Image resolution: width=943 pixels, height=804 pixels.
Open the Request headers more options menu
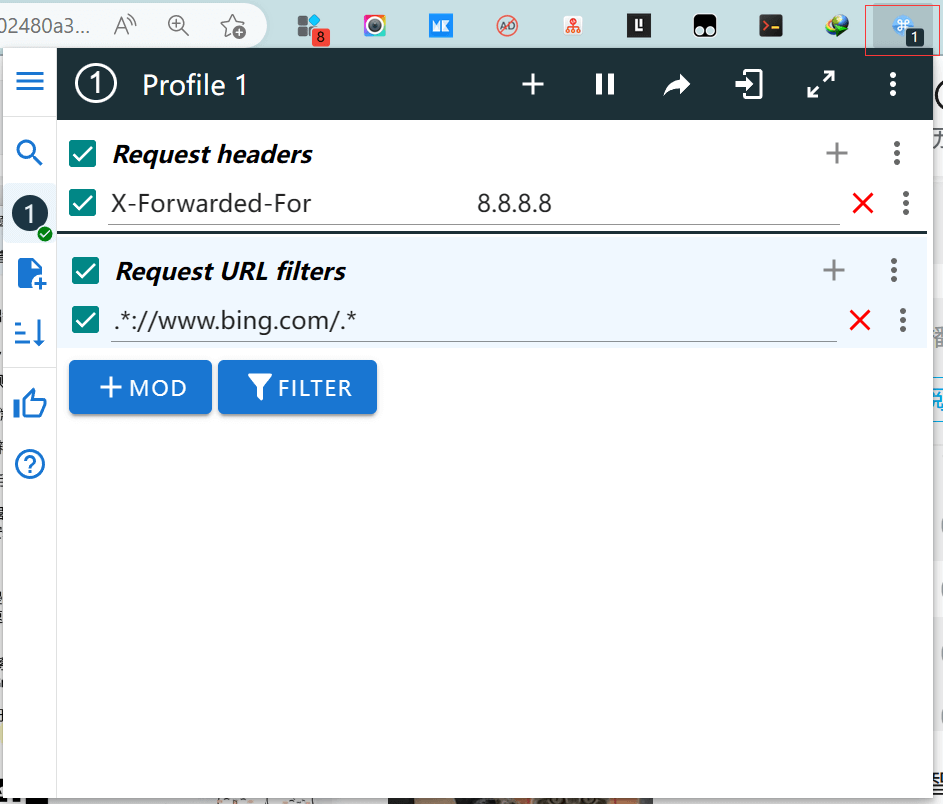(x=896, y=153)
